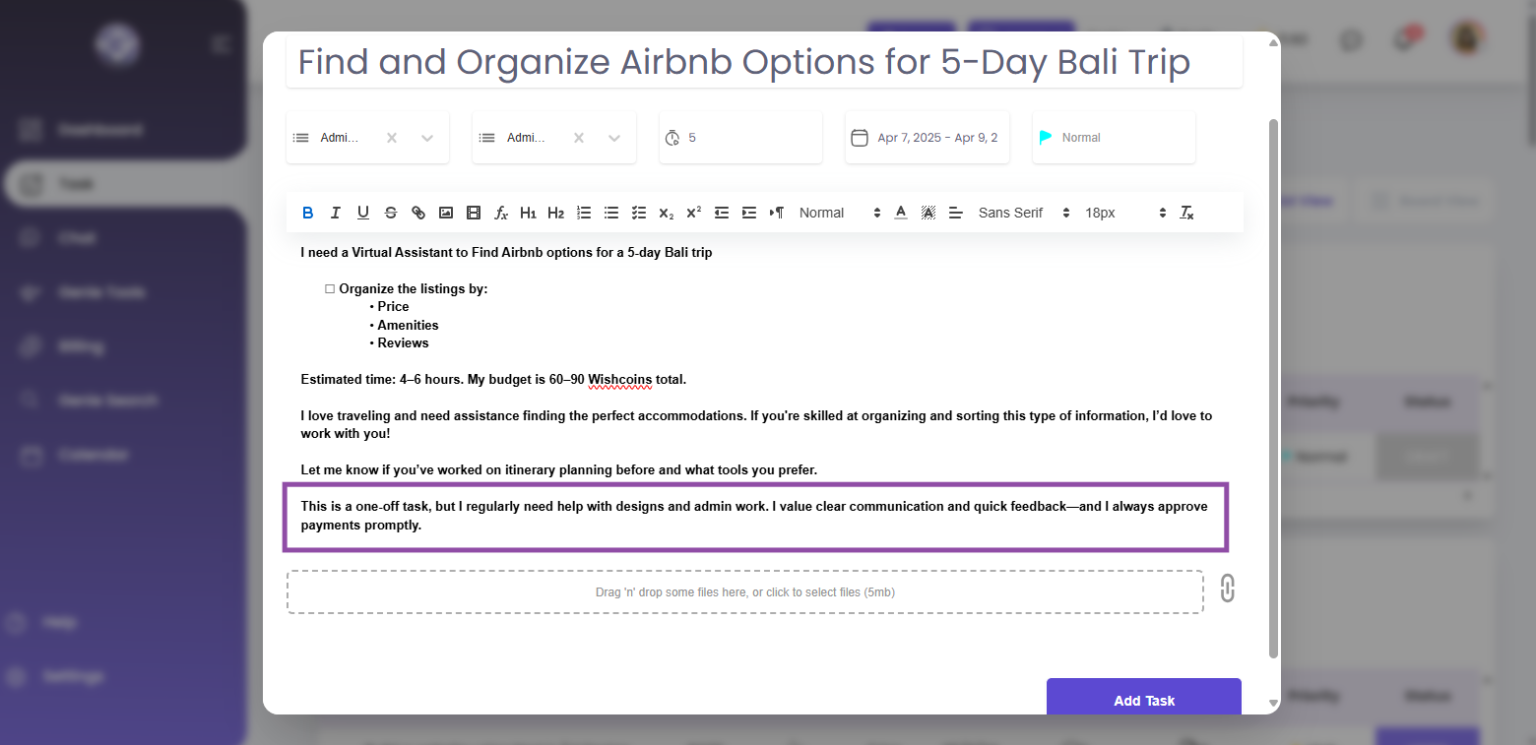Create a bulleted list
The width and height of the screenshot is (1536, 745).
(611, 213)
